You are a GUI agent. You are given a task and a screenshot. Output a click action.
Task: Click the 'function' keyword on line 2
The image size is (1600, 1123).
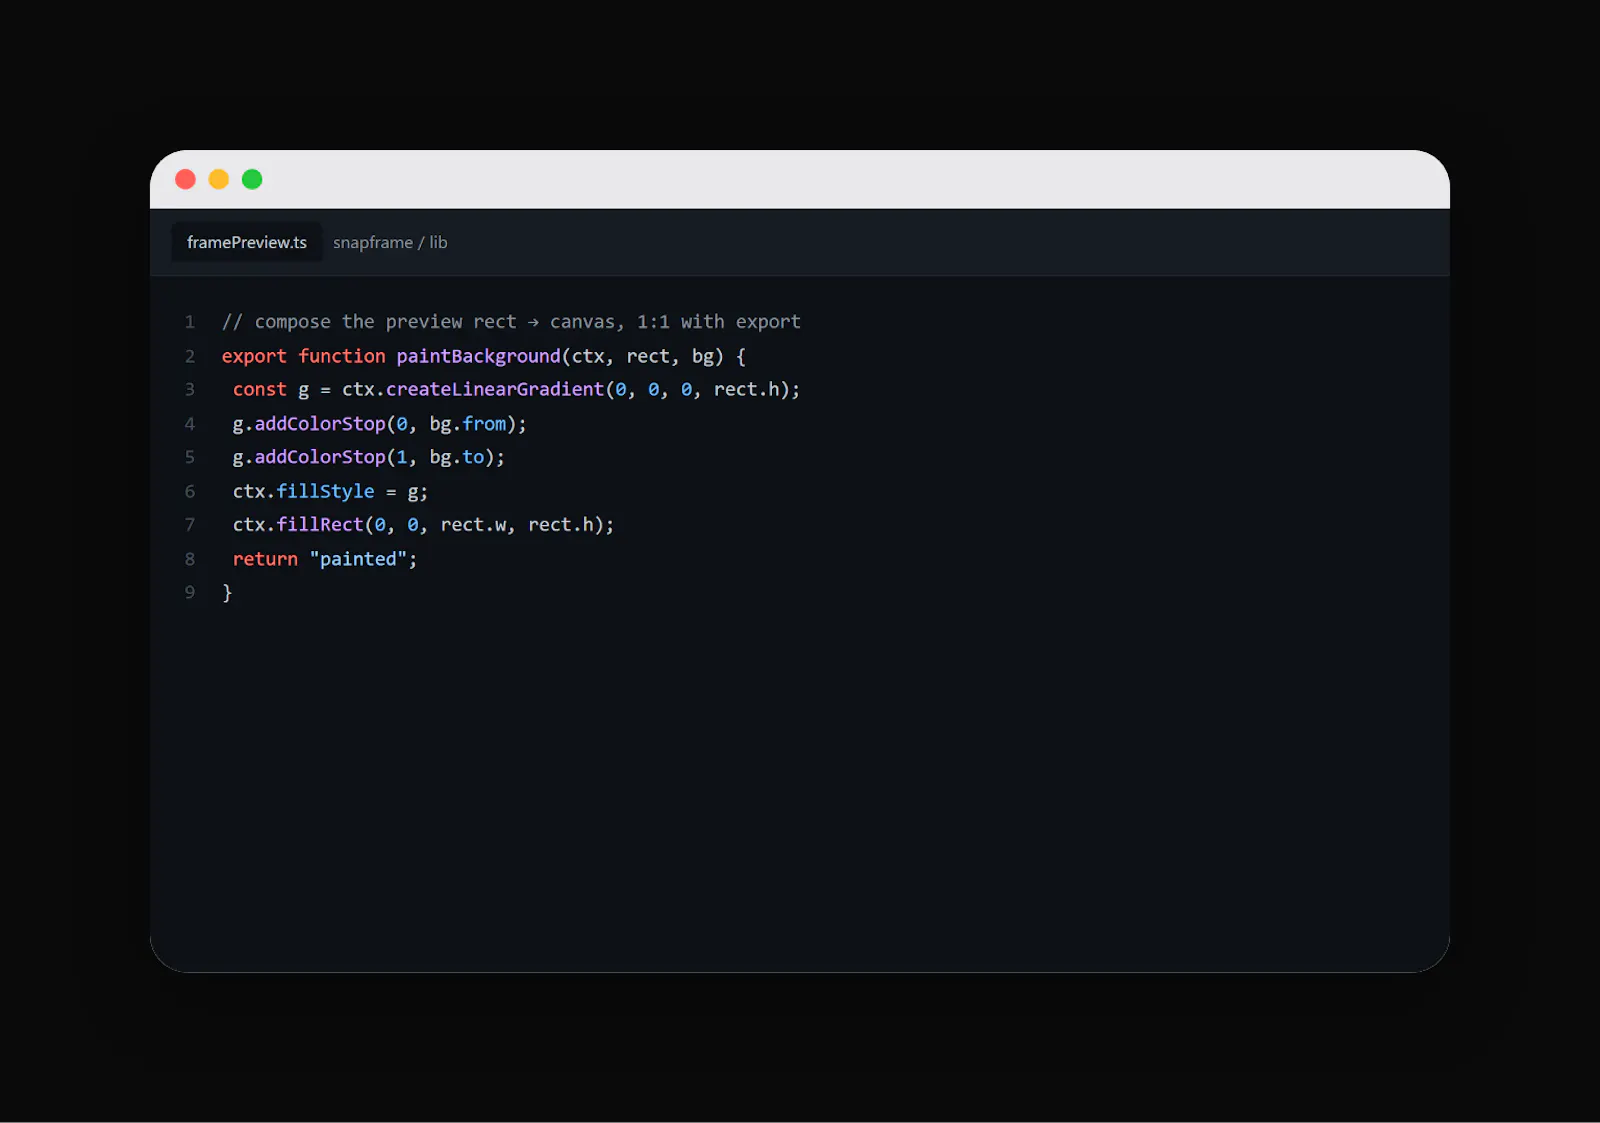(342, 356)
